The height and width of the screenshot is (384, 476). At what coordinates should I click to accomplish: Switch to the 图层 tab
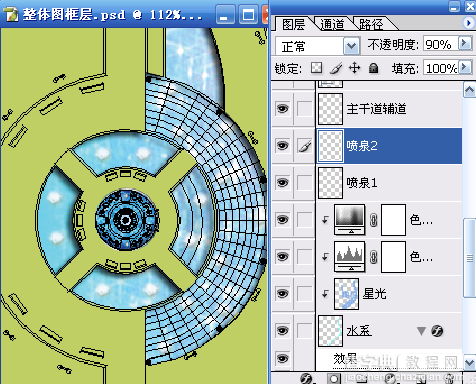(293, 24)
